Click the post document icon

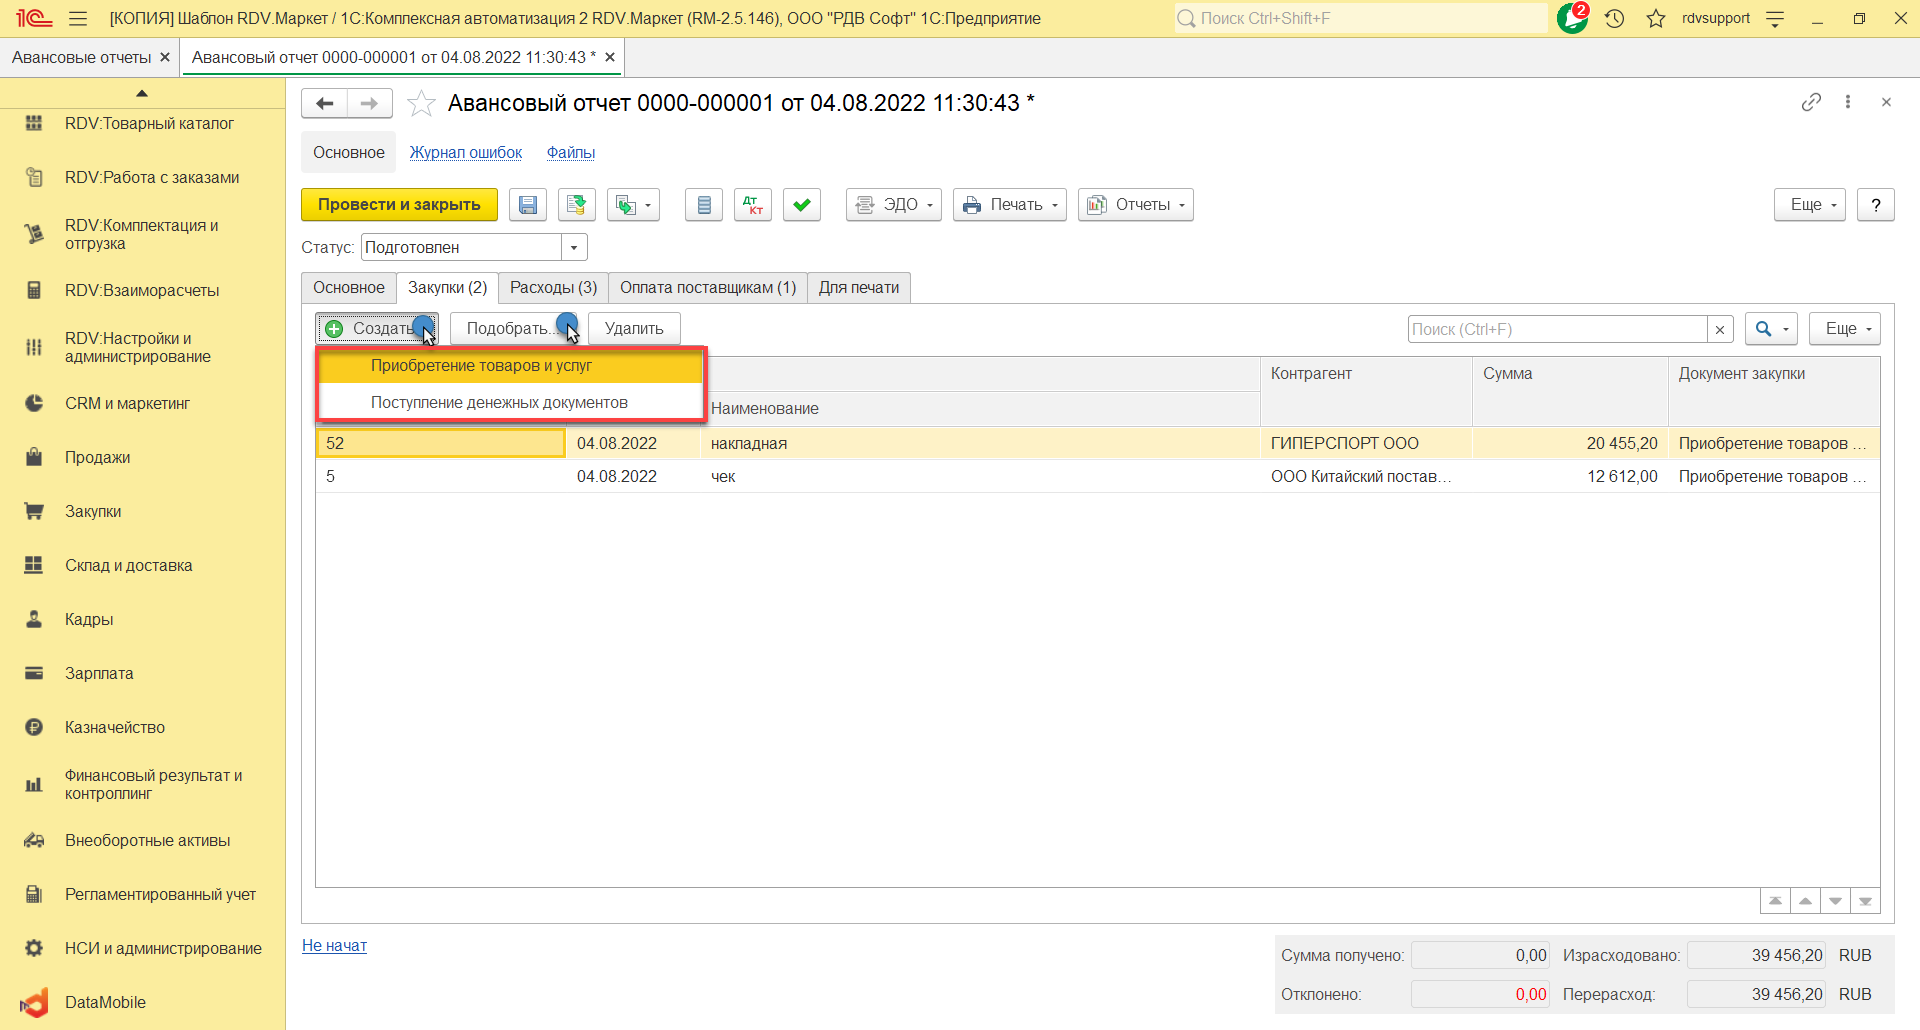[x=576, y=205]
